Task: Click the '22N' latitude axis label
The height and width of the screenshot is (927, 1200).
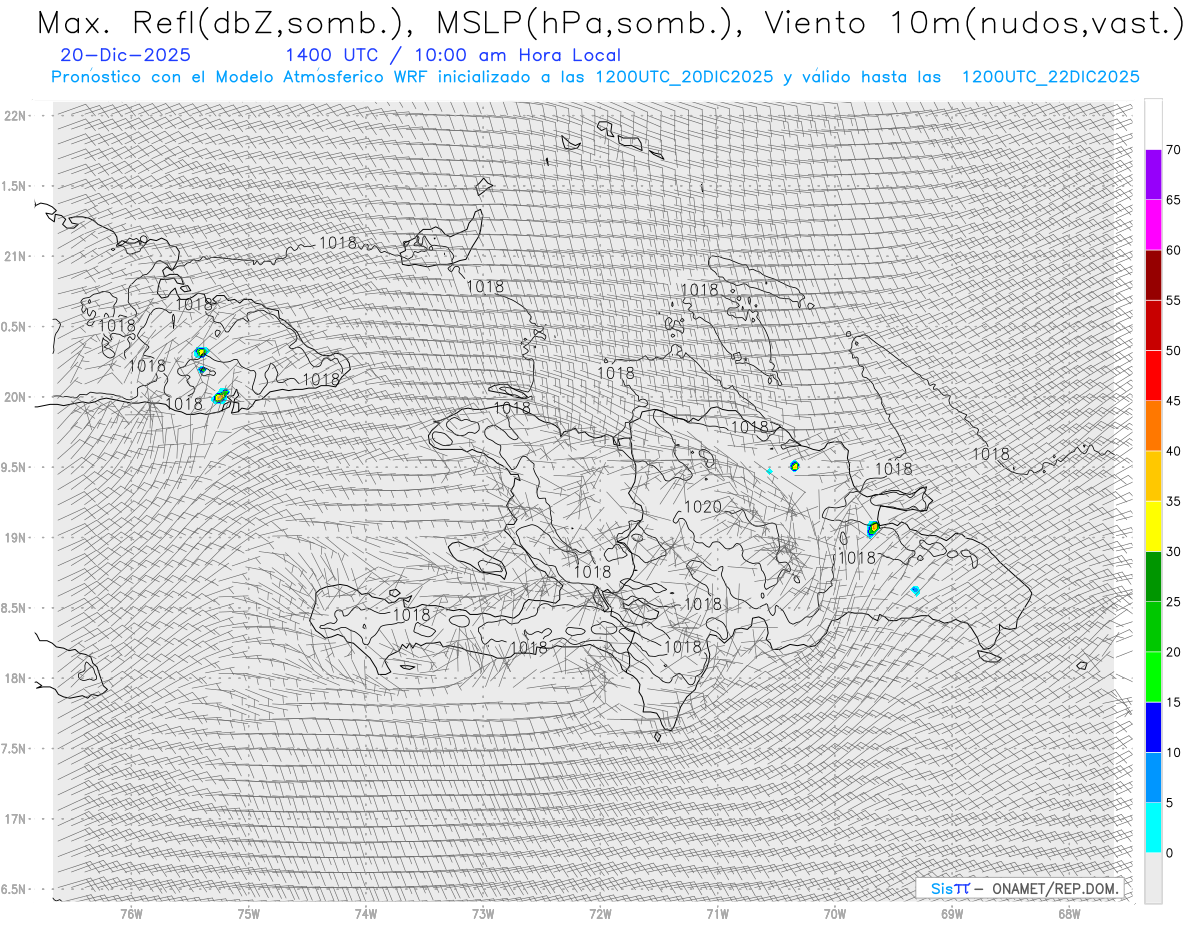Action: pyautogui.click(x=15, y=115)
